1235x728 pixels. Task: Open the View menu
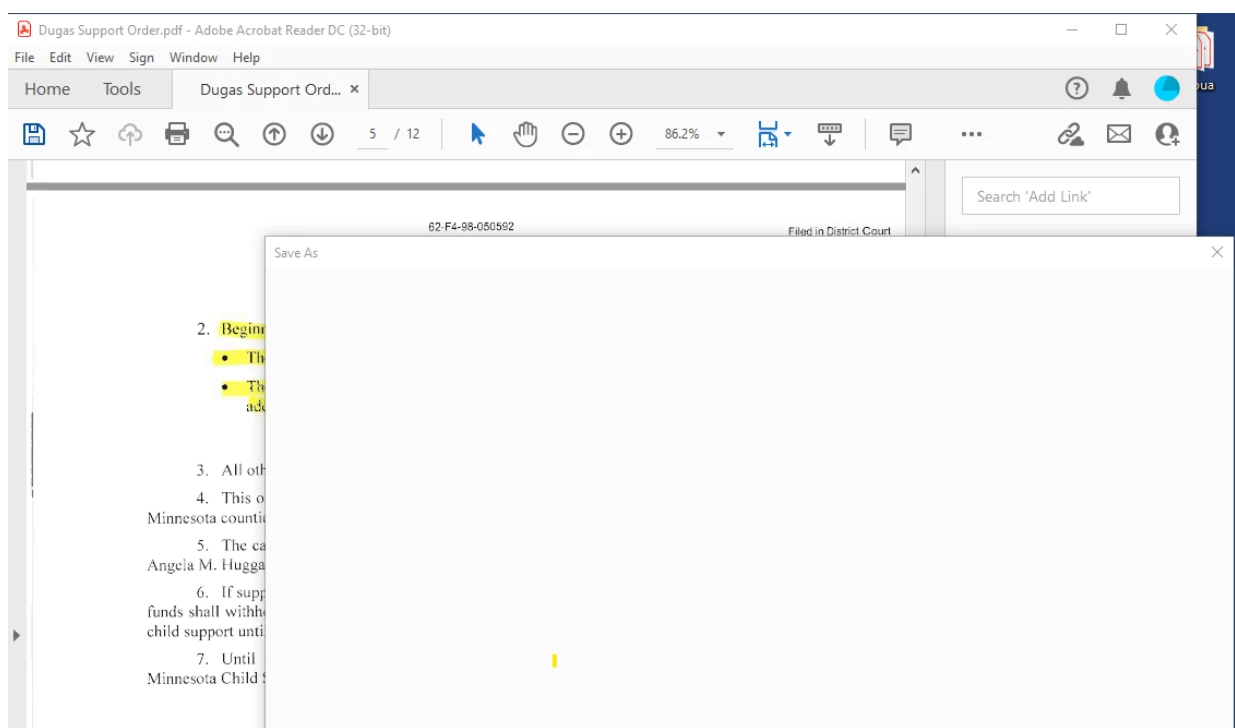click(x=100, y=57)
